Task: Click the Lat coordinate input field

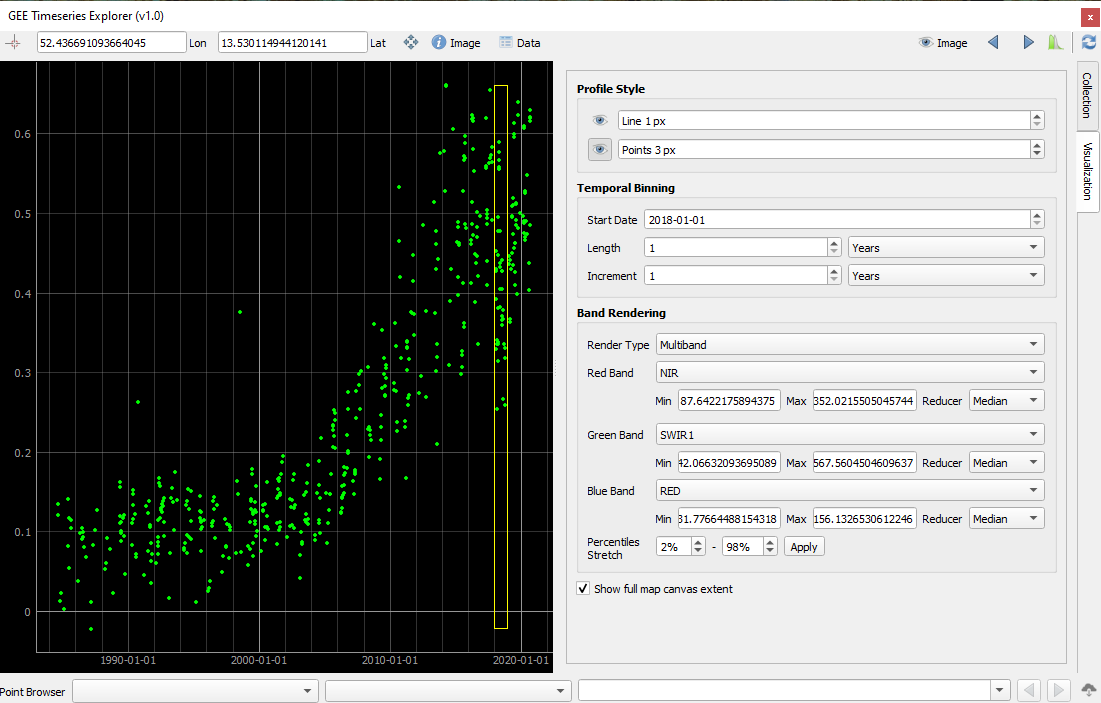Action: pyautogui.click(x=293, y=43)
